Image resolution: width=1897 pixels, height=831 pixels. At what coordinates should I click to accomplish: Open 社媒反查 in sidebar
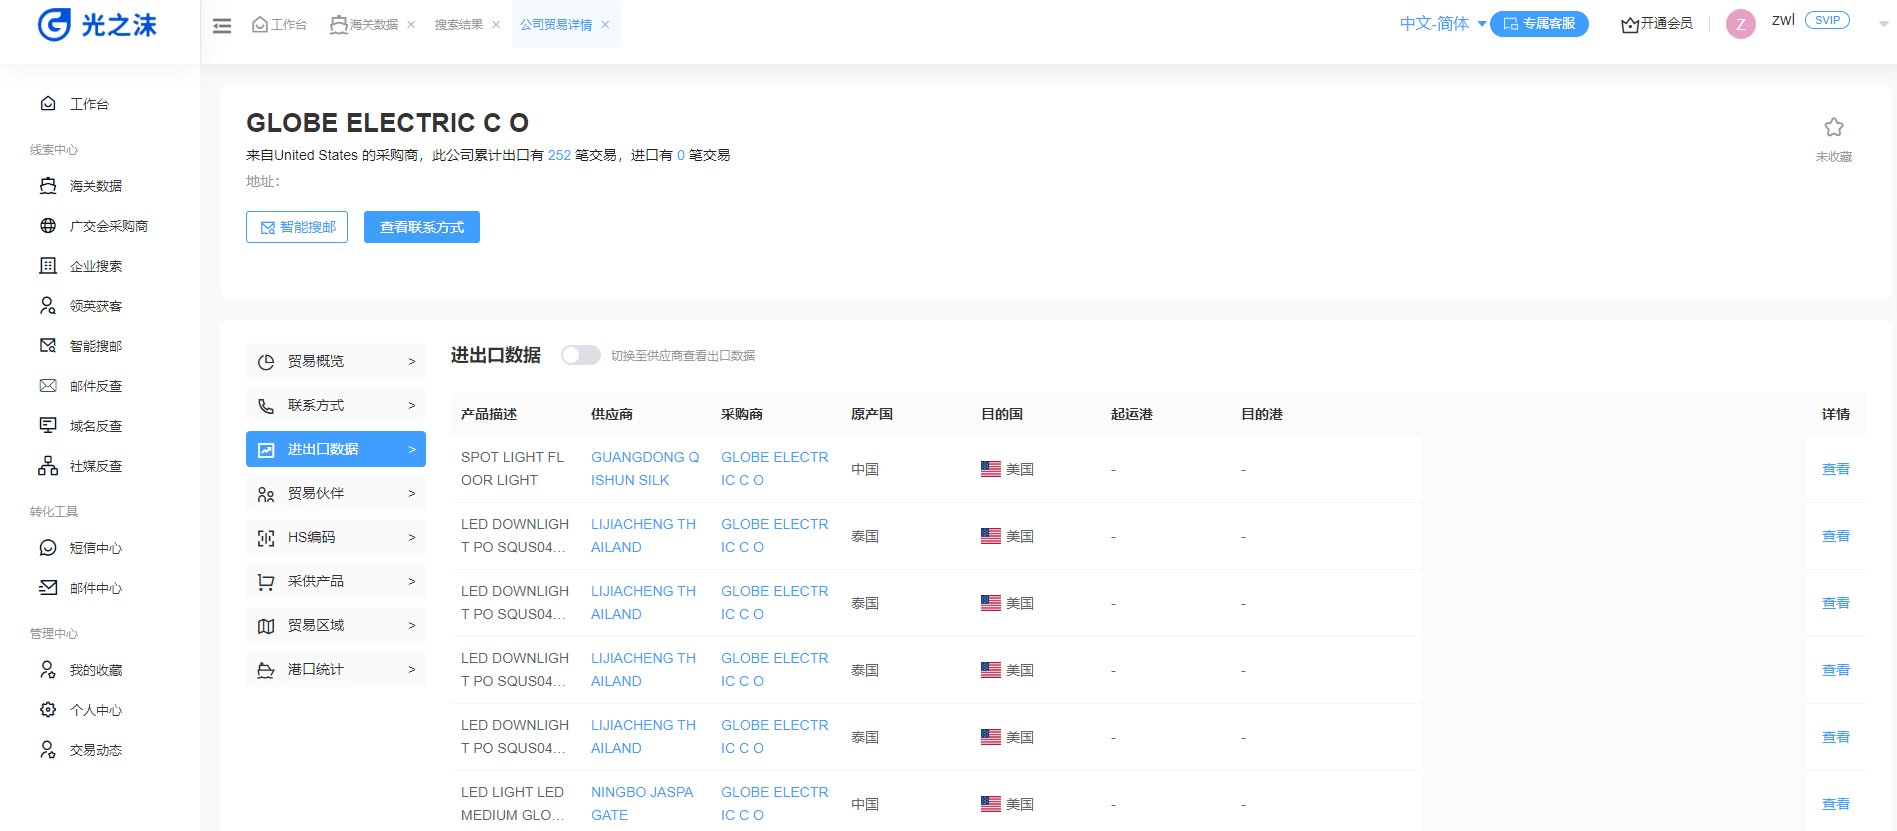click(95, 466)
